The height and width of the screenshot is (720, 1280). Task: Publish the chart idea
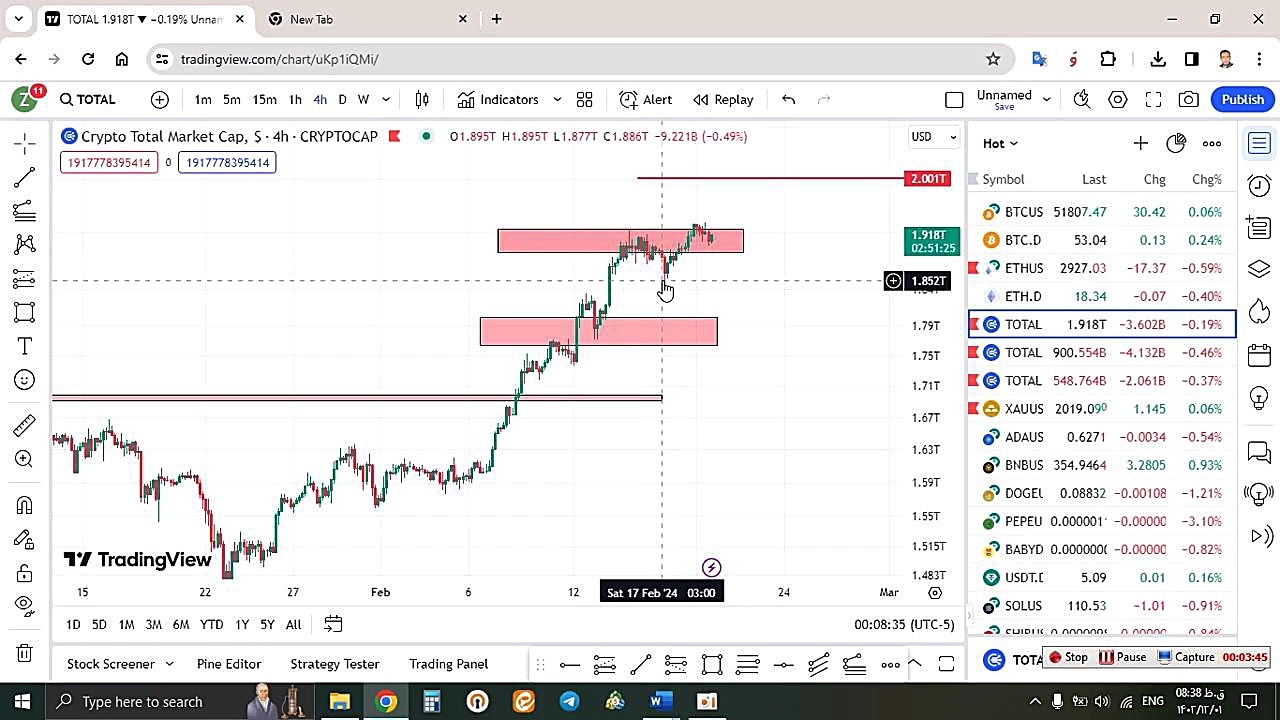pyautogui.click(x=1242, y=99)
